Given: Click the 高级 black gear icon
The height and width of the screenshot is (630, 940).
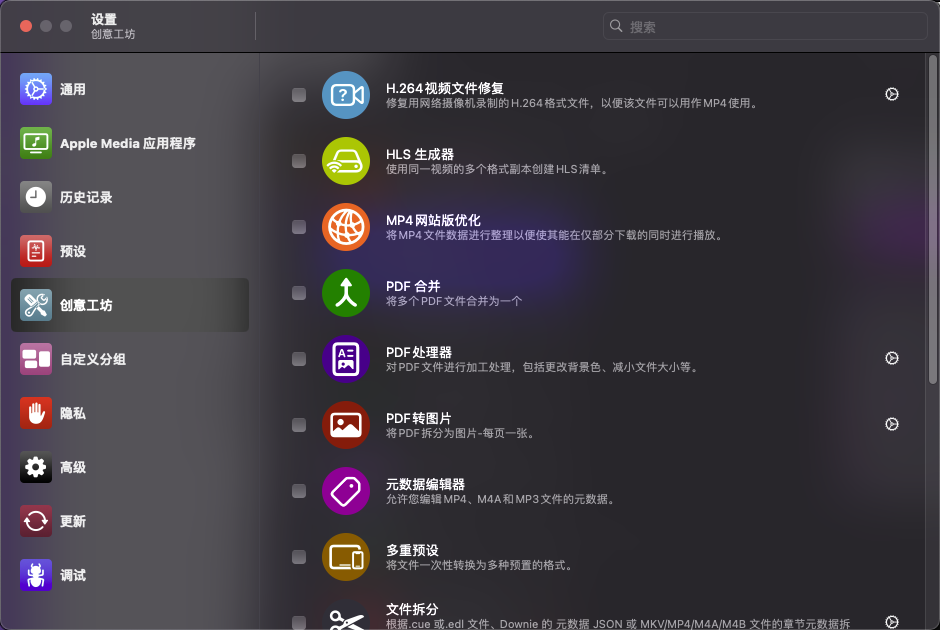Looking at the screenshot, I should [x=35, y=467].
